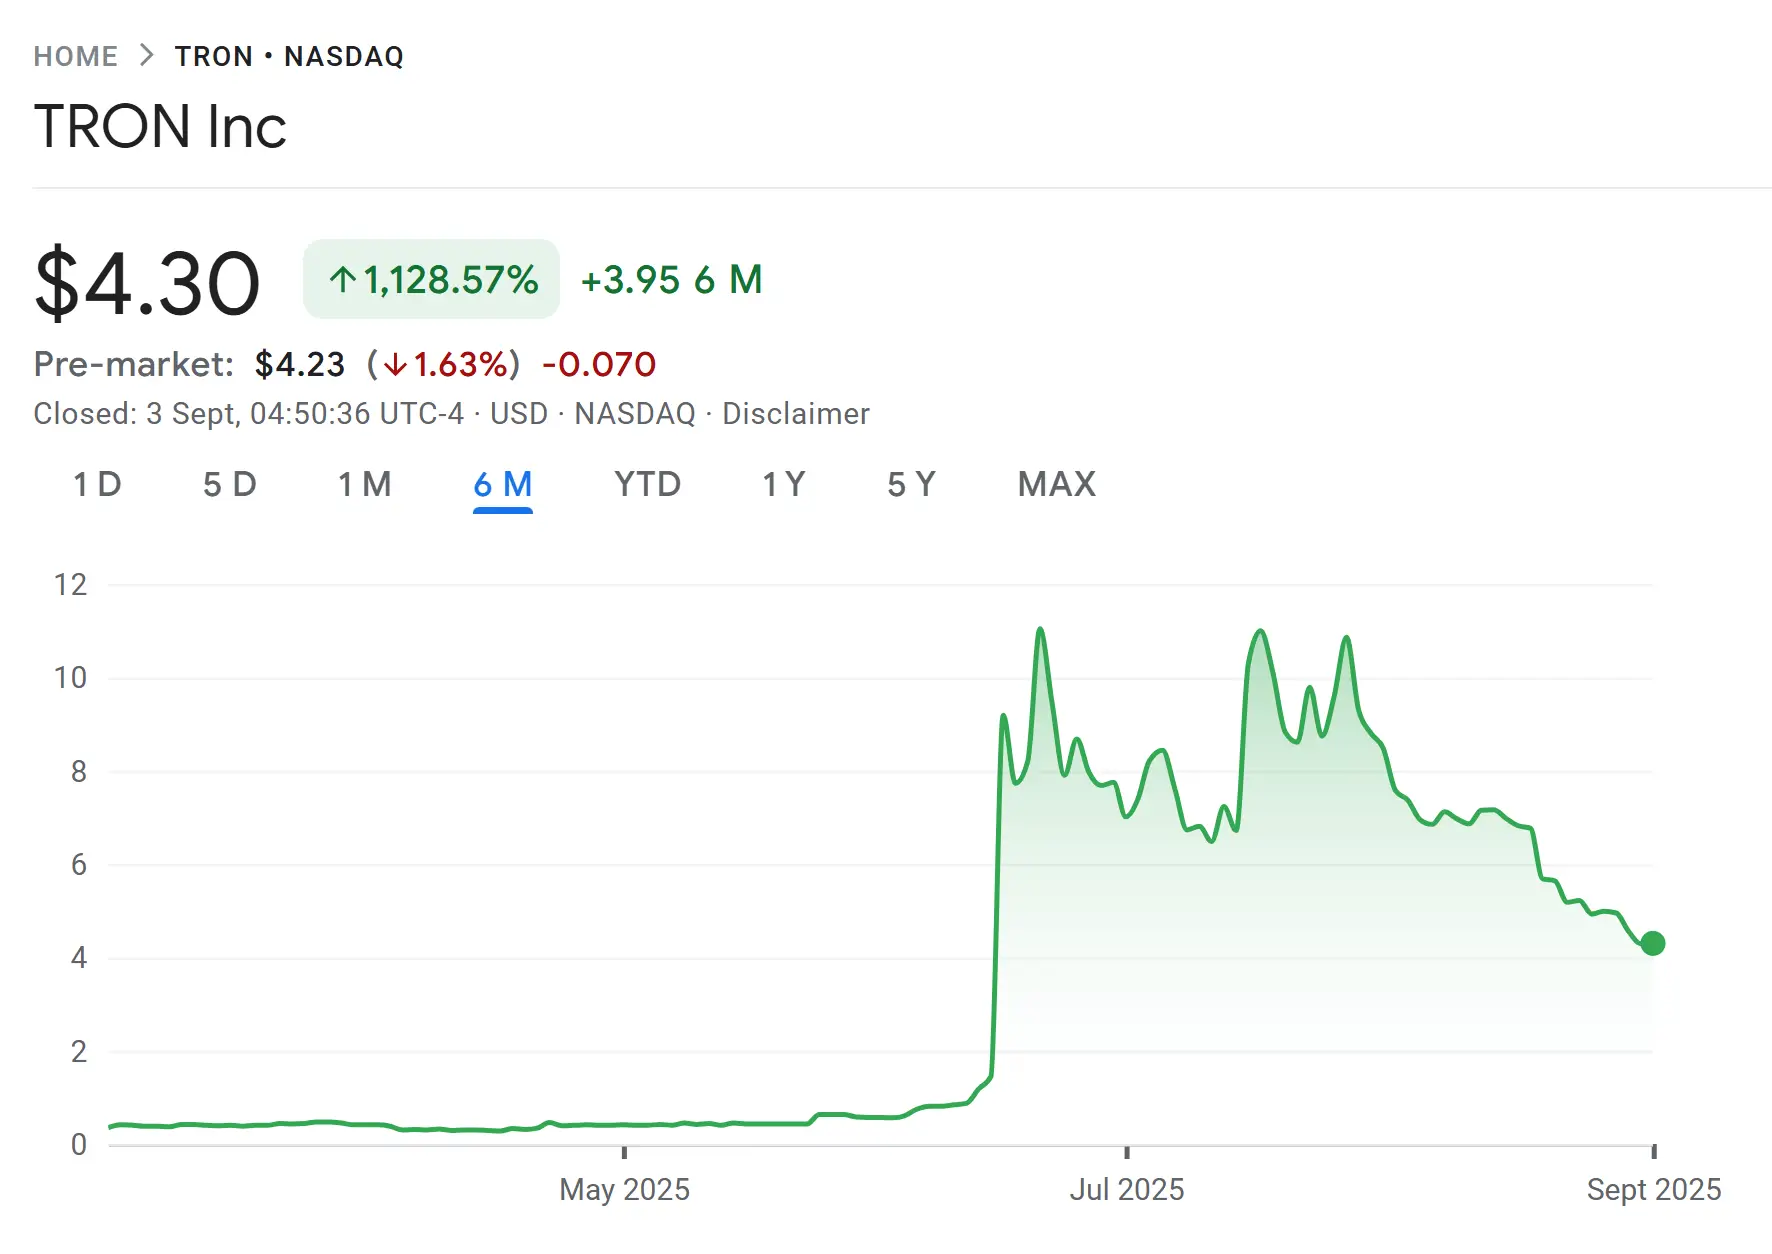Select the 1 D time range tab
Viewport: 1772px width, 1254px height.
[97, 485]
